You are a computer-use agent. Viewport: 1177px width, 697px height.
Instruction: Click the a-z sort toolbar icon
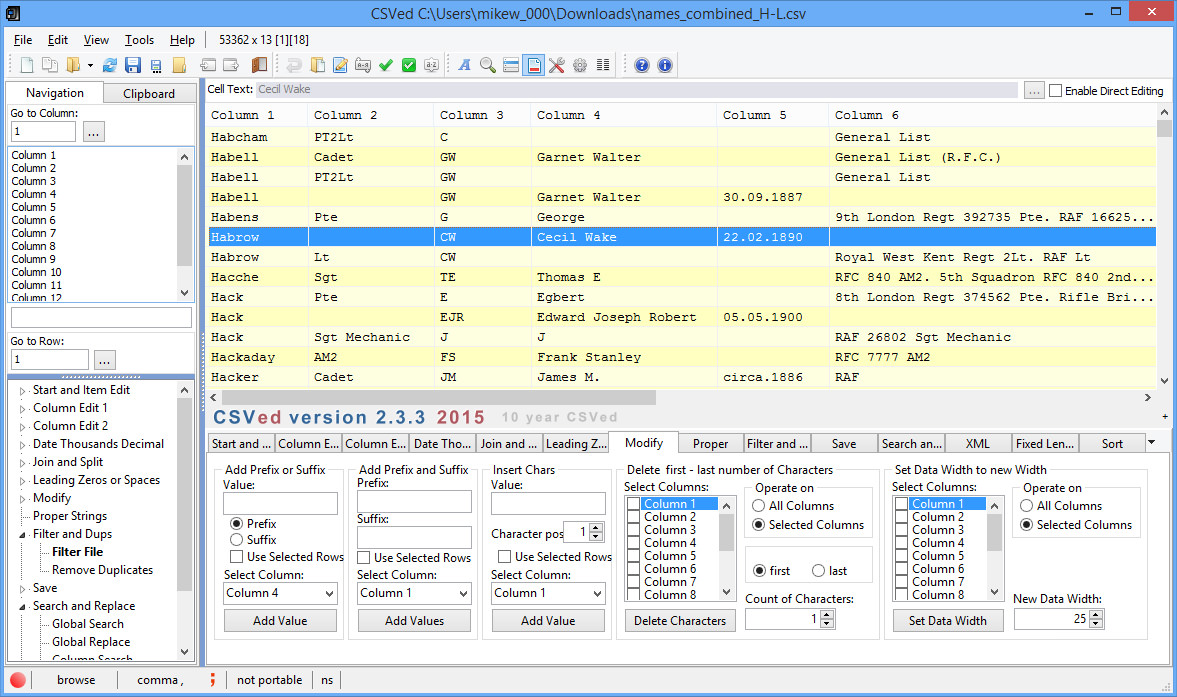(x=431, y=64)
